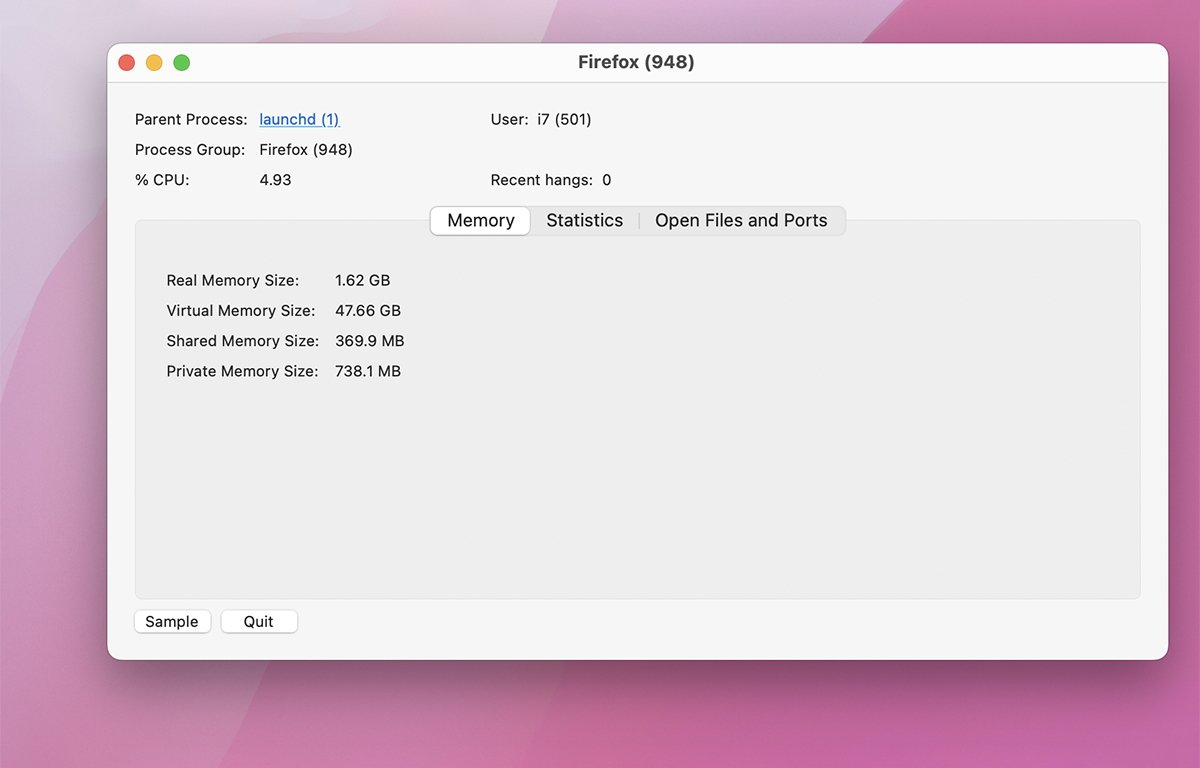Switch to the Memory tab
This screenshot has height=768, width=1200.
click(x=481, y=221)
